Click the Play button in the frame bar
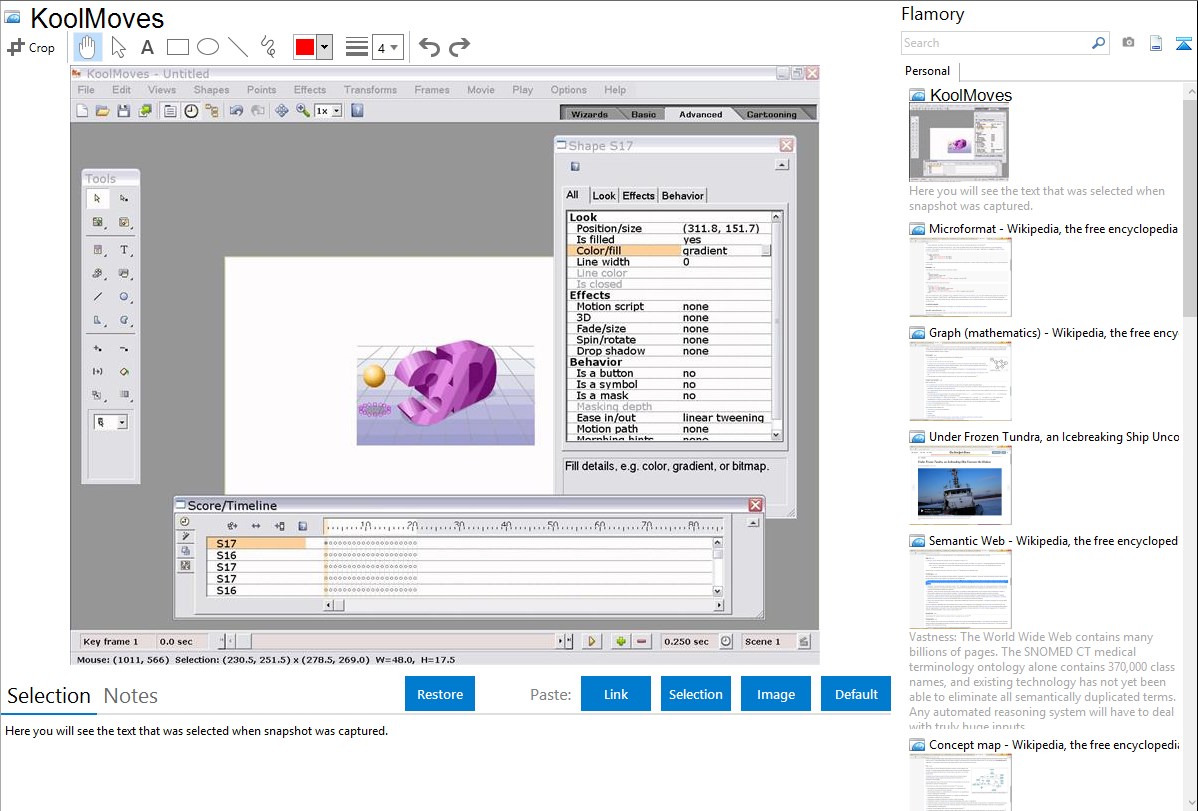 tap(591, 641)
